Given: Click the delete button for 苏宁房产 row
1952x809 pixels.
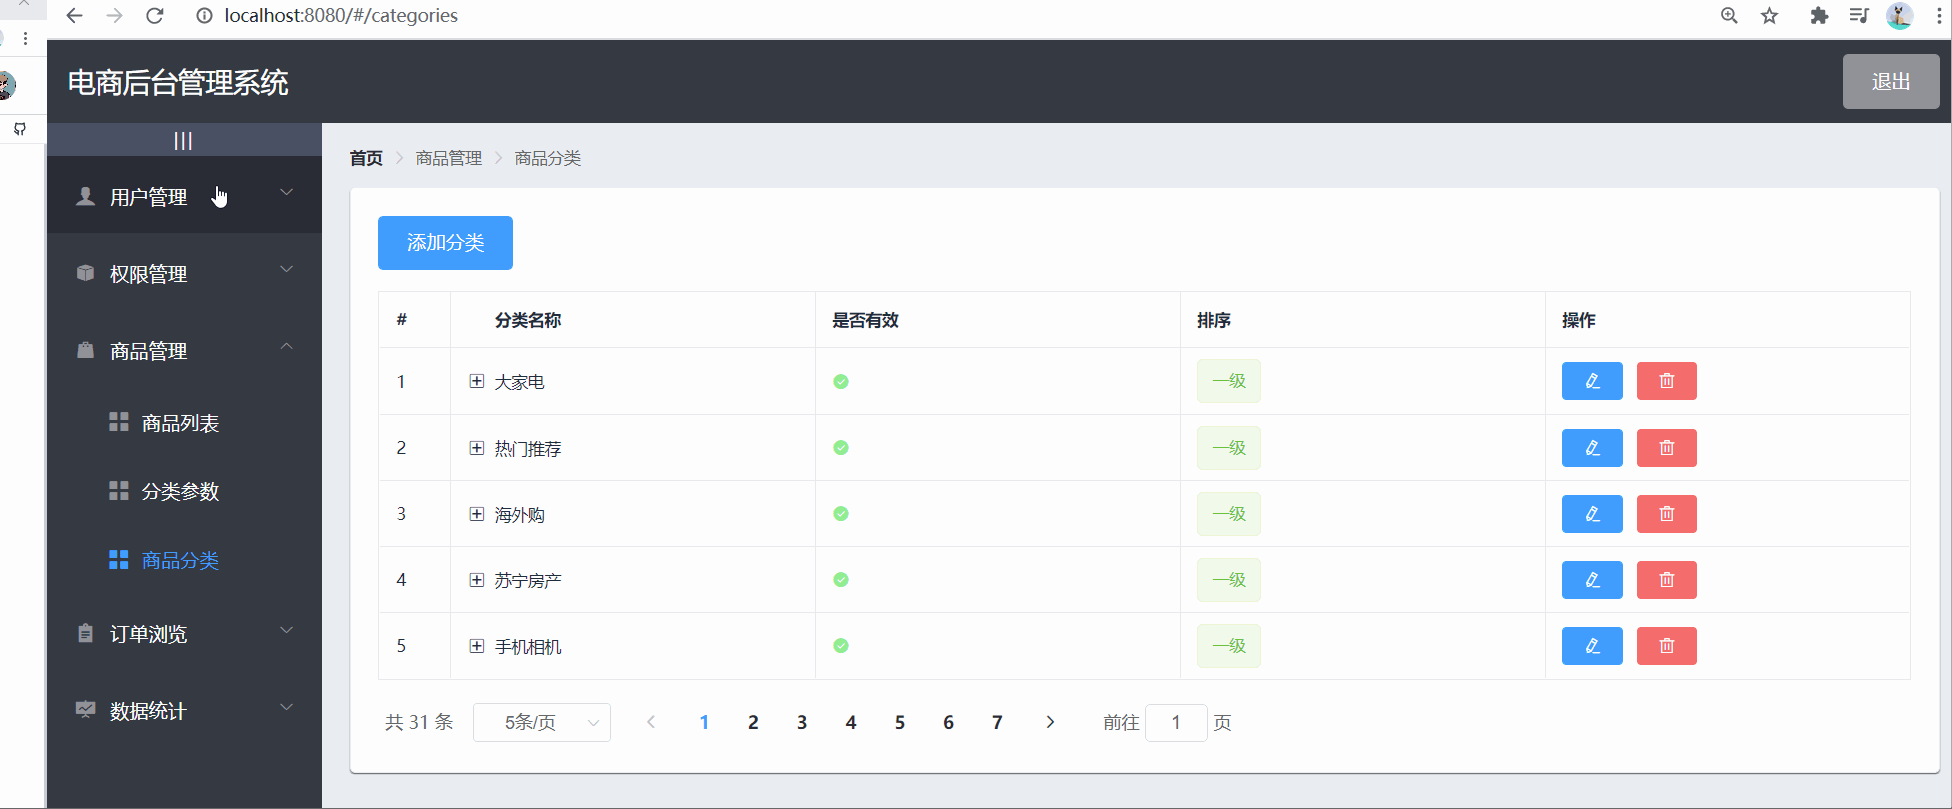Looking at the screenshot, I should click(1667, 580).
